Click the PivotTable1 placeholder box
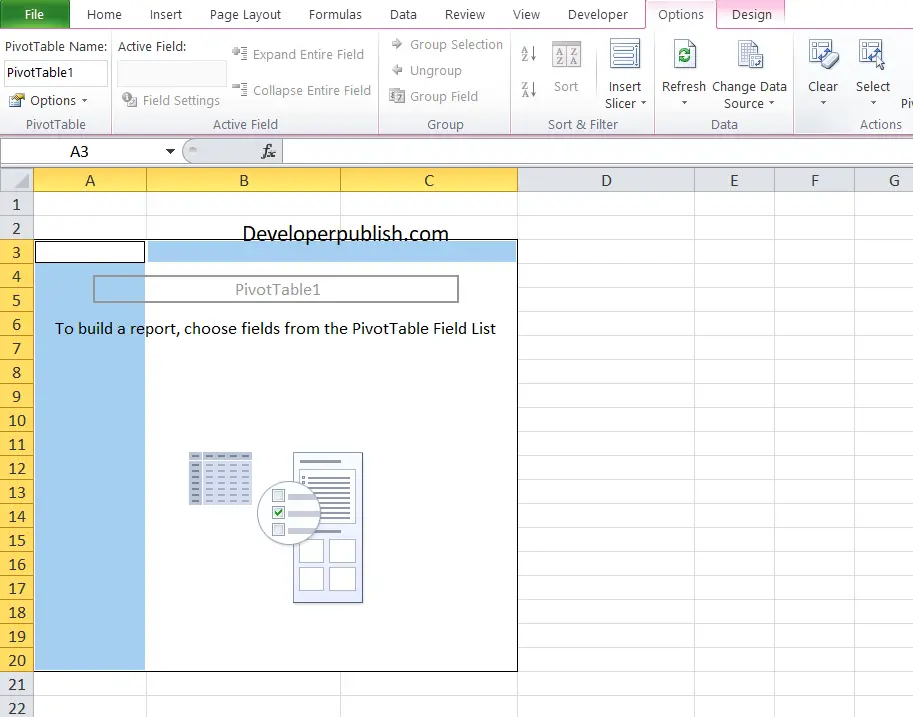913x717 pixels. [x=276, y=289]
